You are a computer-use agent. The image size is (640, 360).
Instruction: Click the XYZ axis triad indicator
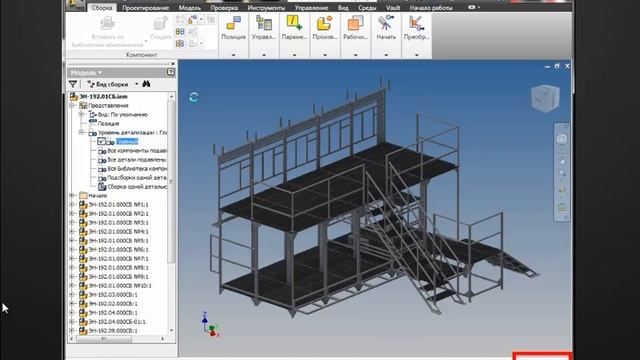[211, 324]
